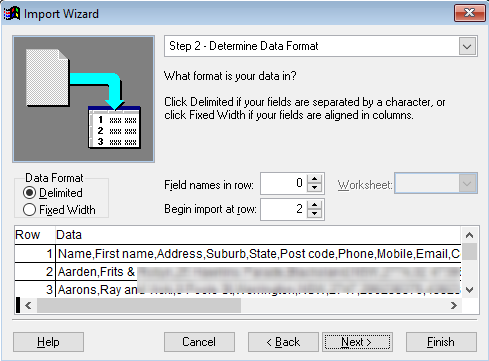The width and height of the screenshot is (489, 361).
Task: Click scroll up arrow in data preview
Action: [469, 235]
